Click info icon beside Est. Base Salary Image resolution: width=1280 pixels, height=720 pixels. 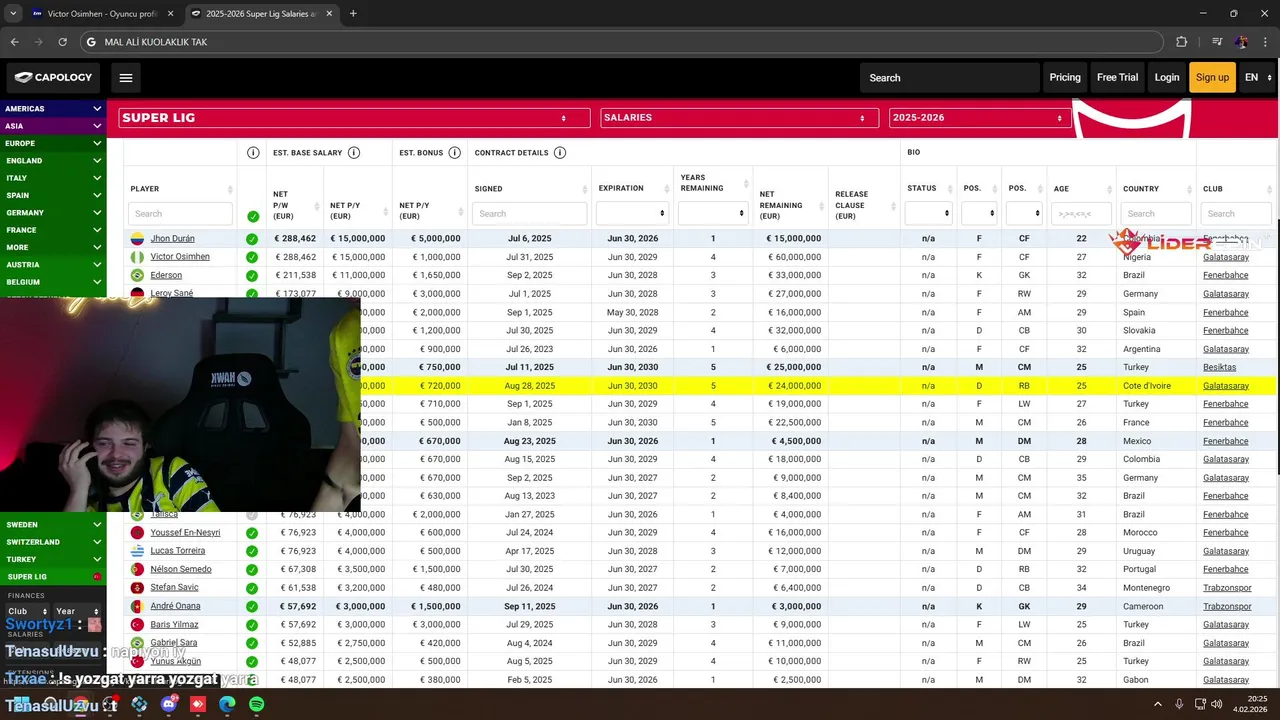coord(354,153)
